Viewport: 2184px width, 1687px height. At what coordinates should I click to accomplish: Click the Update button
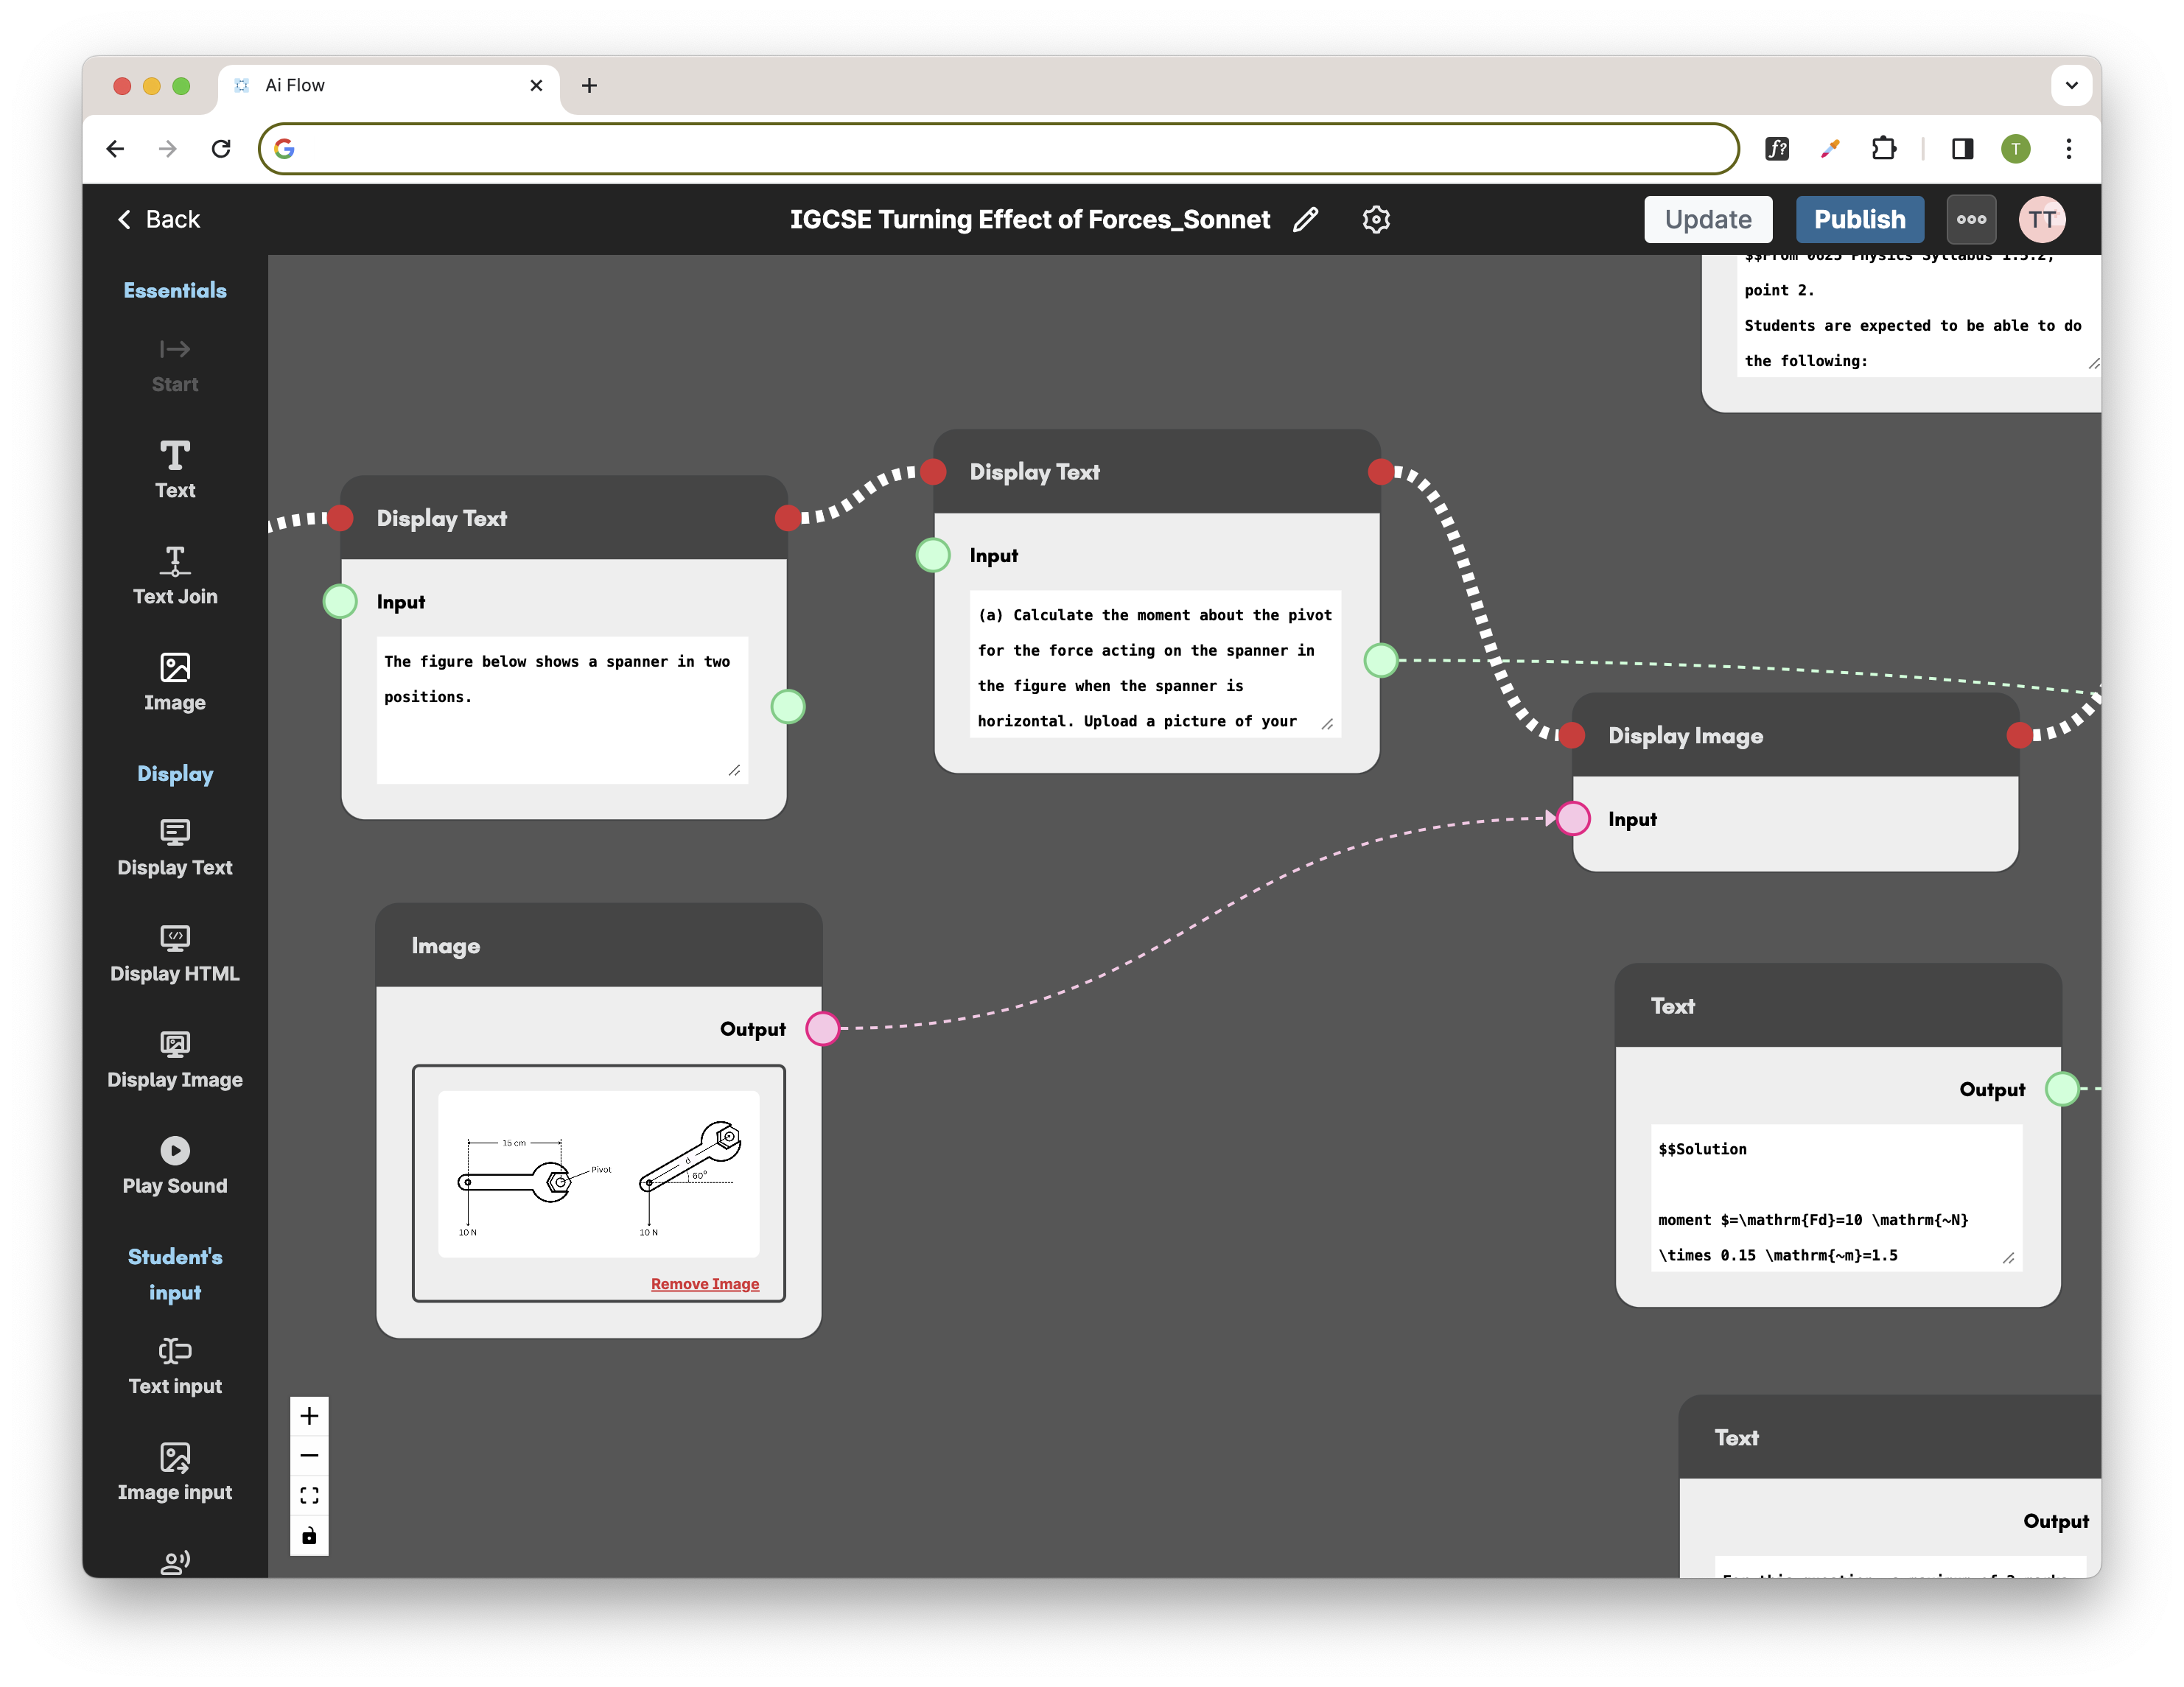pyautogui.click(x=1707, y=219)
